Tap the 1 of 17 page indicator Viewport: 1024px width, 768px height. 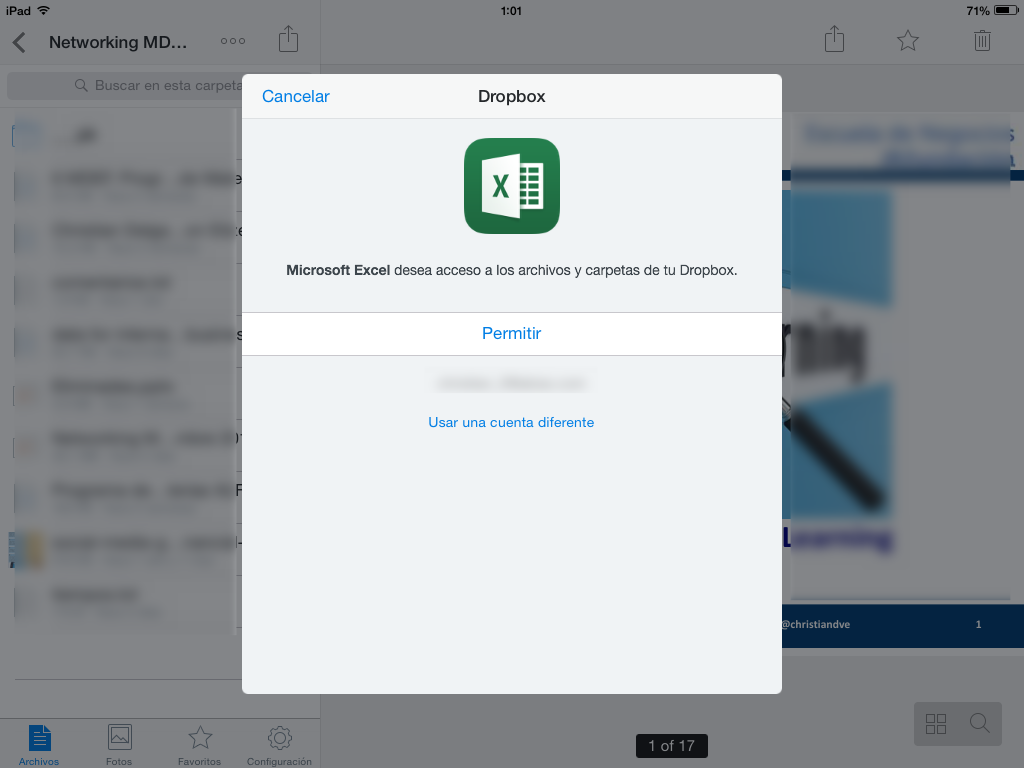pyautogui.click(x=671, y=746)
